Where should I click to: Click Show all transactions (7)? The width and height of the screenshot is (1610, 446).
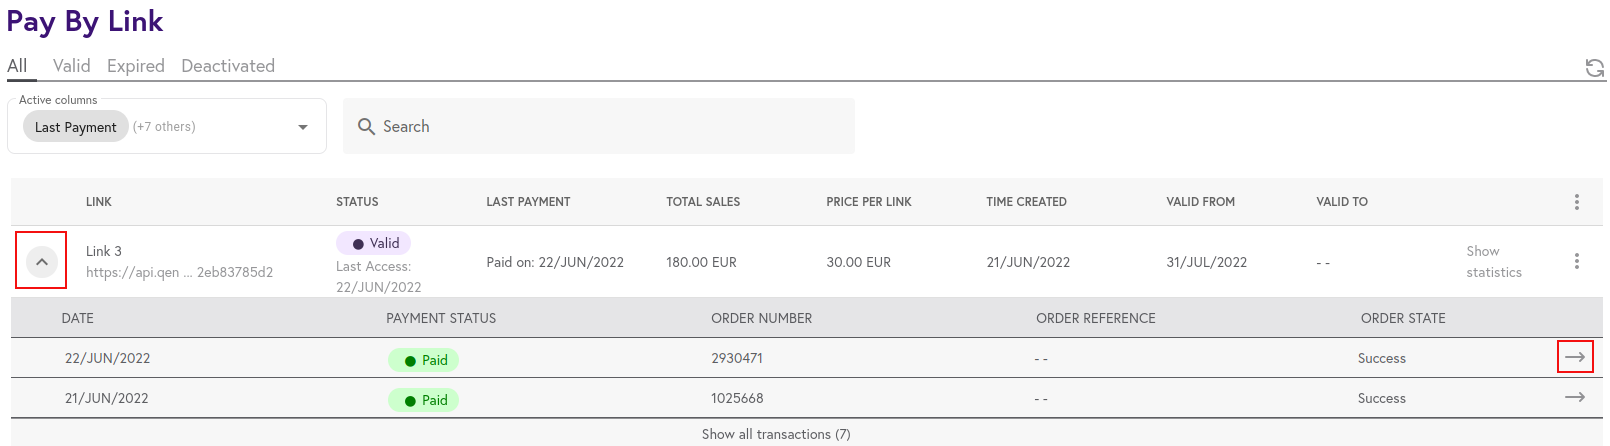(x=776, y=434)
